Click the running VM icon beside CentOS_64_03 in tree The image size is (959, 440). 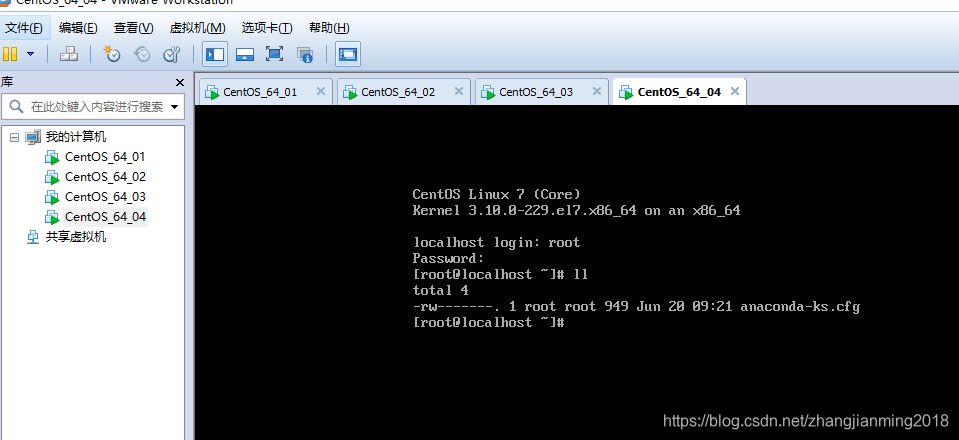(x=52, y=198)
